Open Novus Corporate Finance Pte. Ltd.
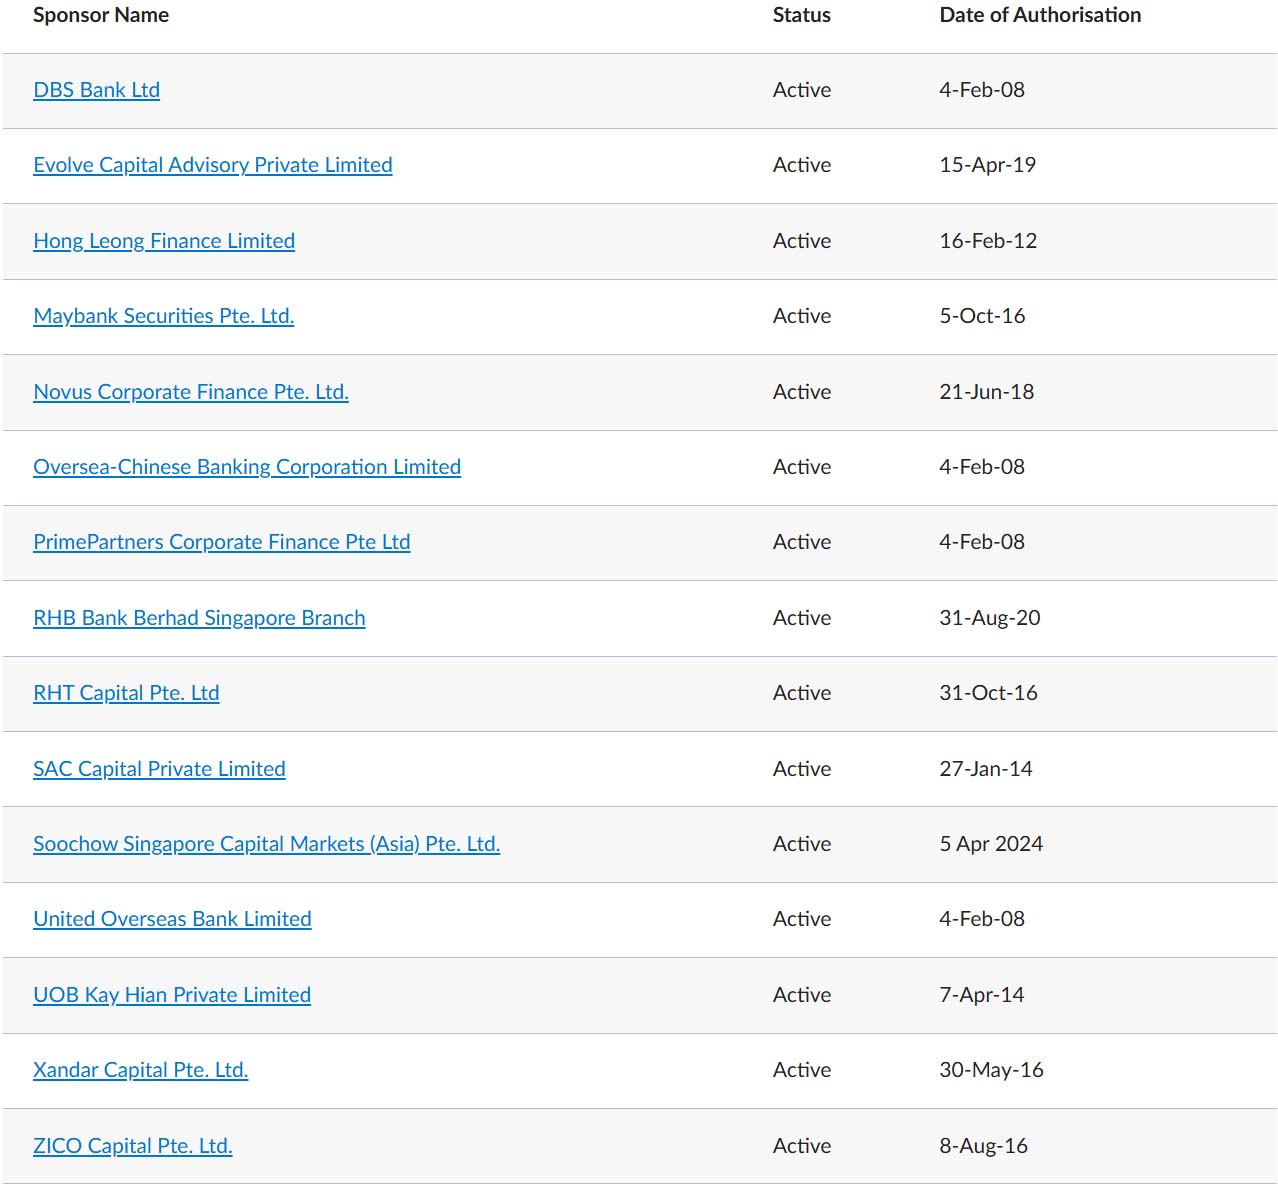 coord(190,392)
